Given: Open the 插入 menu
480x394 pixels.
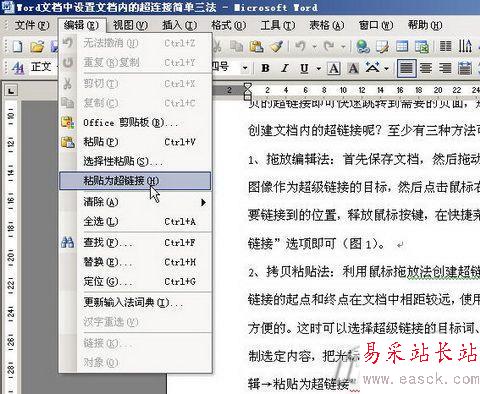Looking at the screenshot, I should (179, 25).
